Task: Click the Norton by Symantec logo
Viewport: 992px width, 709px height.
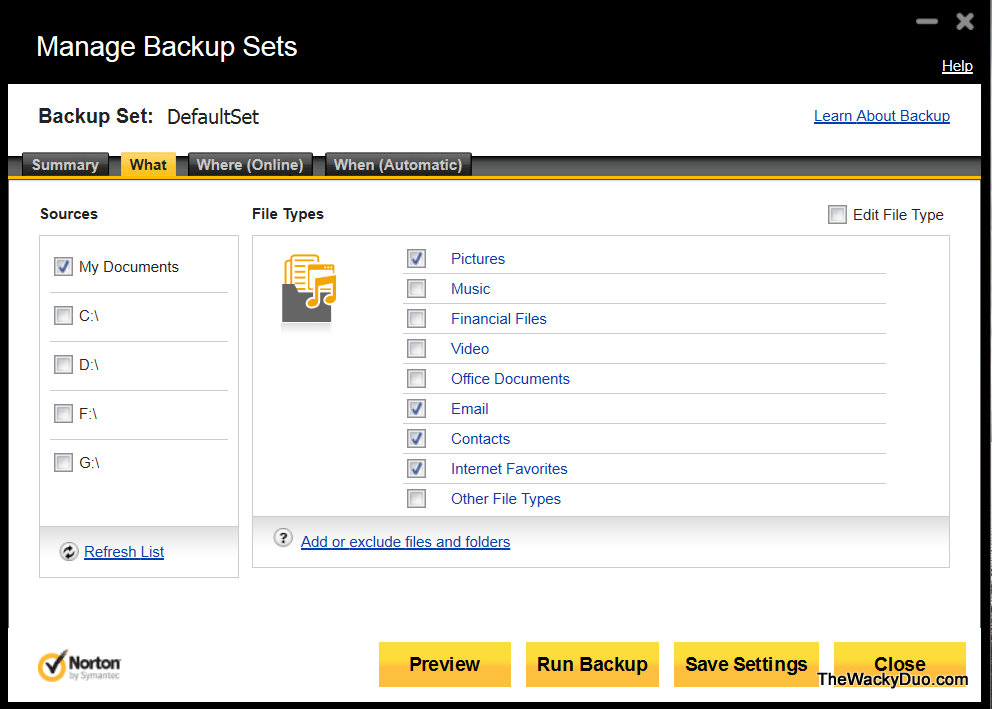Action: [x=80, y=665]
